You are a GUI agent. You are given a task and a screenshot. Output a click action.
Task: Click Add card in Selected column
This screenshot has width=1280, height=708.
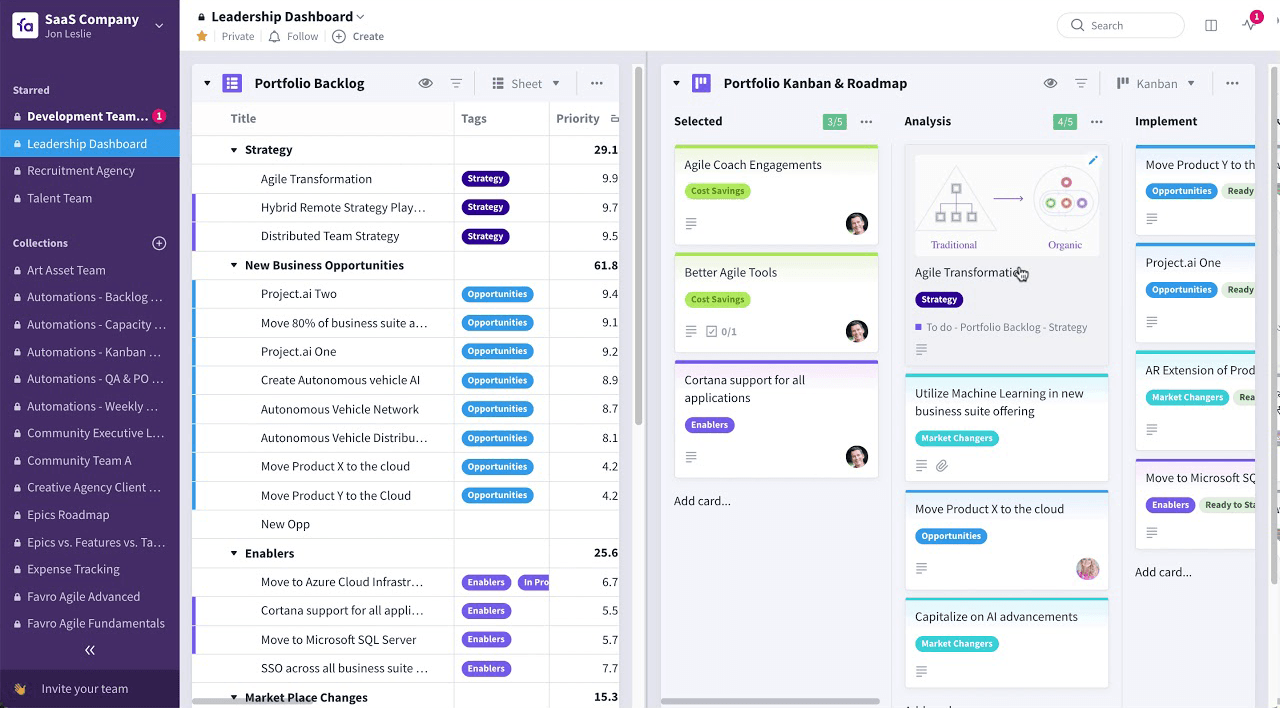pyautogui.click(x=702, y=501)
